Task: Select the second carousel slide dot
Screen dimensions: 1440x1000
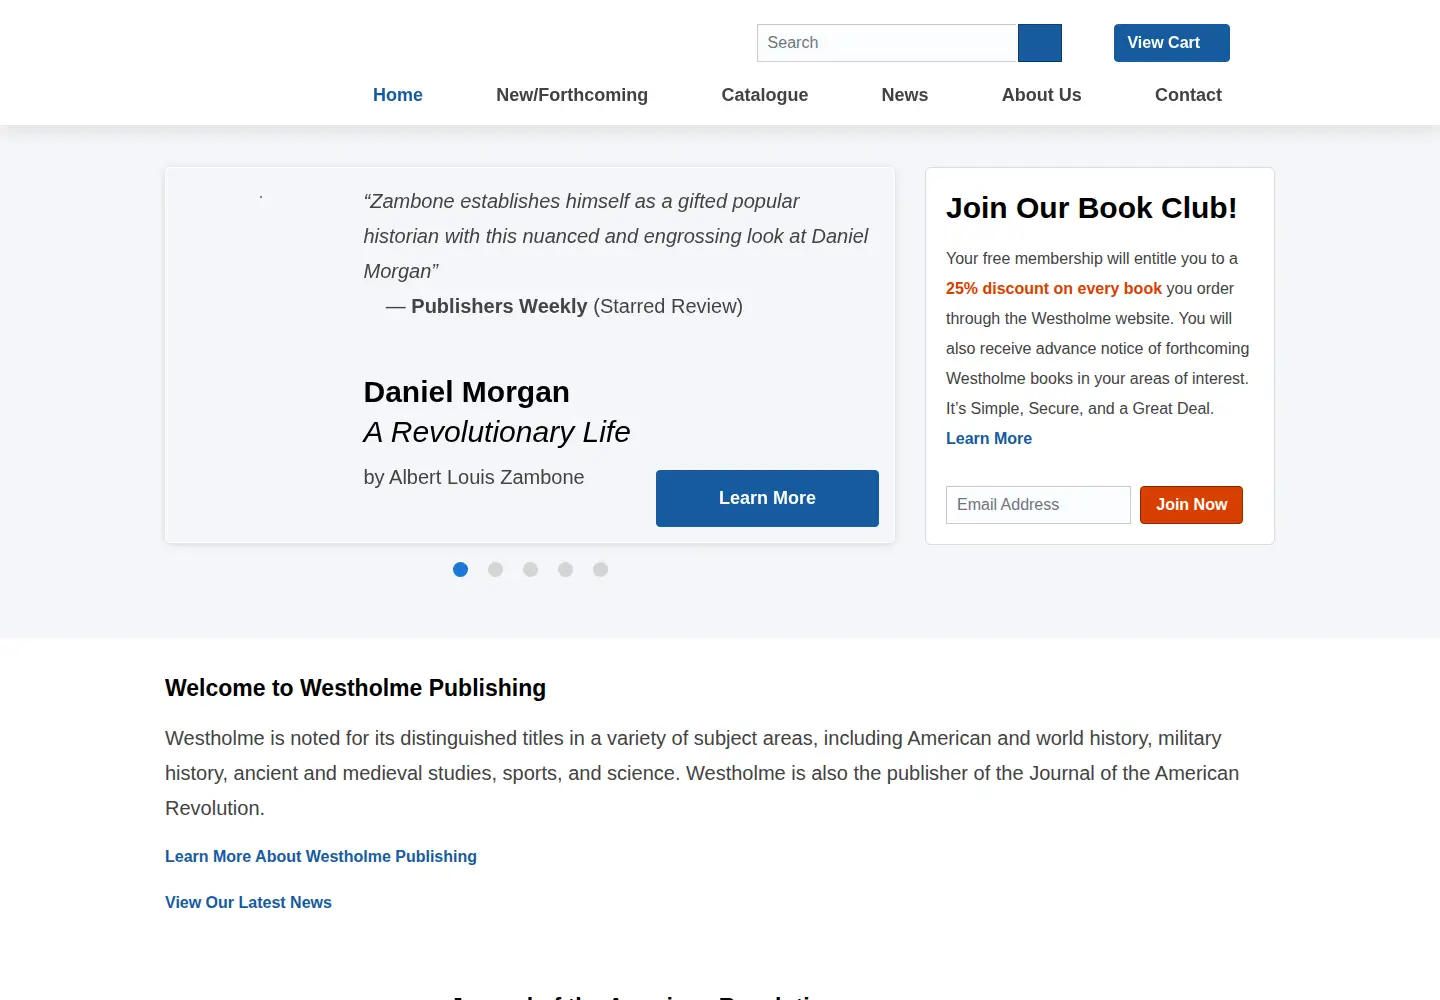Action: [x=495, y=569]
